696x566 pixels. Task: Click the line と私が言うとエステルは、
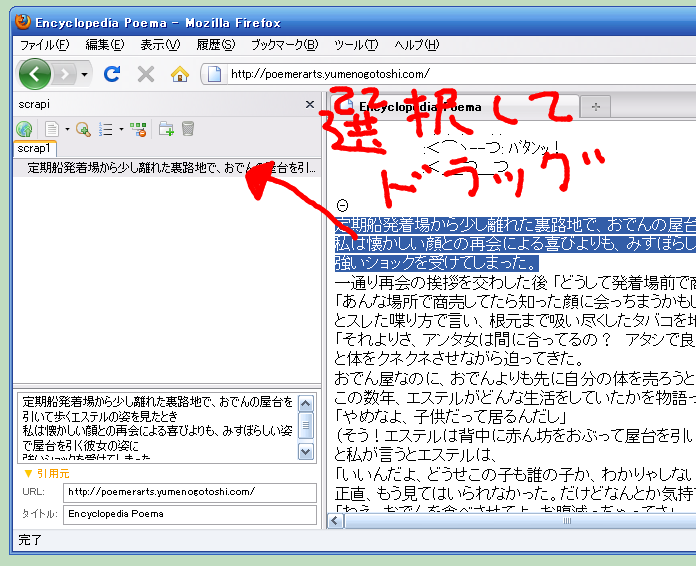(x=415, y=455)
